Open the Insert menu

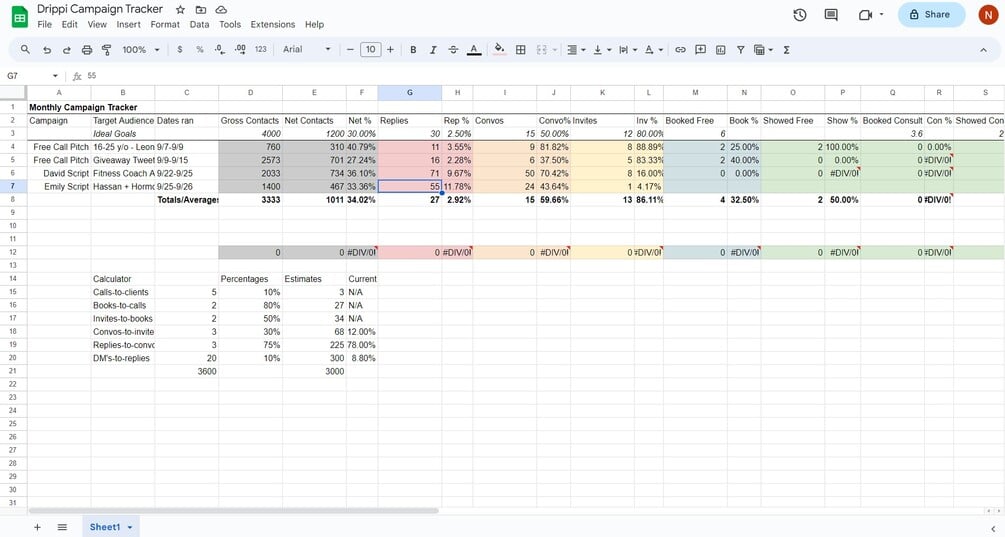128,24
